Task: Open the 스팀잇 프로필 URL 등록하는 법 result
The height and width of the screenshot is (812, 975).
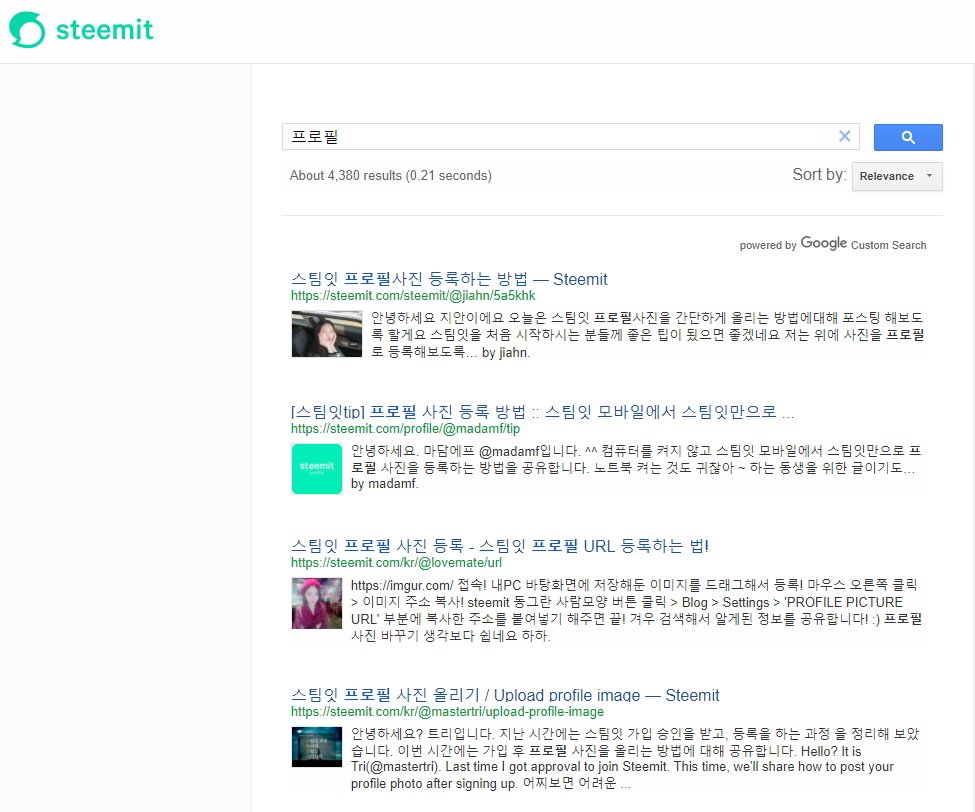Action: [x=500, y=546]
